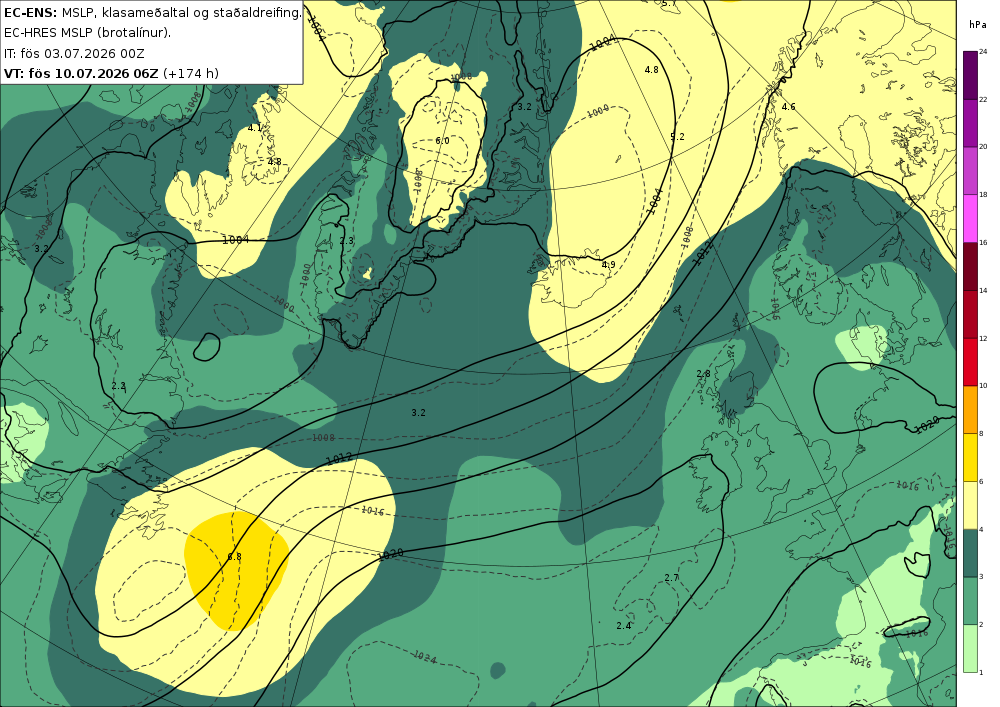
Task: Click the 1020 isobar label near Scandinavia
Action: pyautogui.click(x=927, y=425)
